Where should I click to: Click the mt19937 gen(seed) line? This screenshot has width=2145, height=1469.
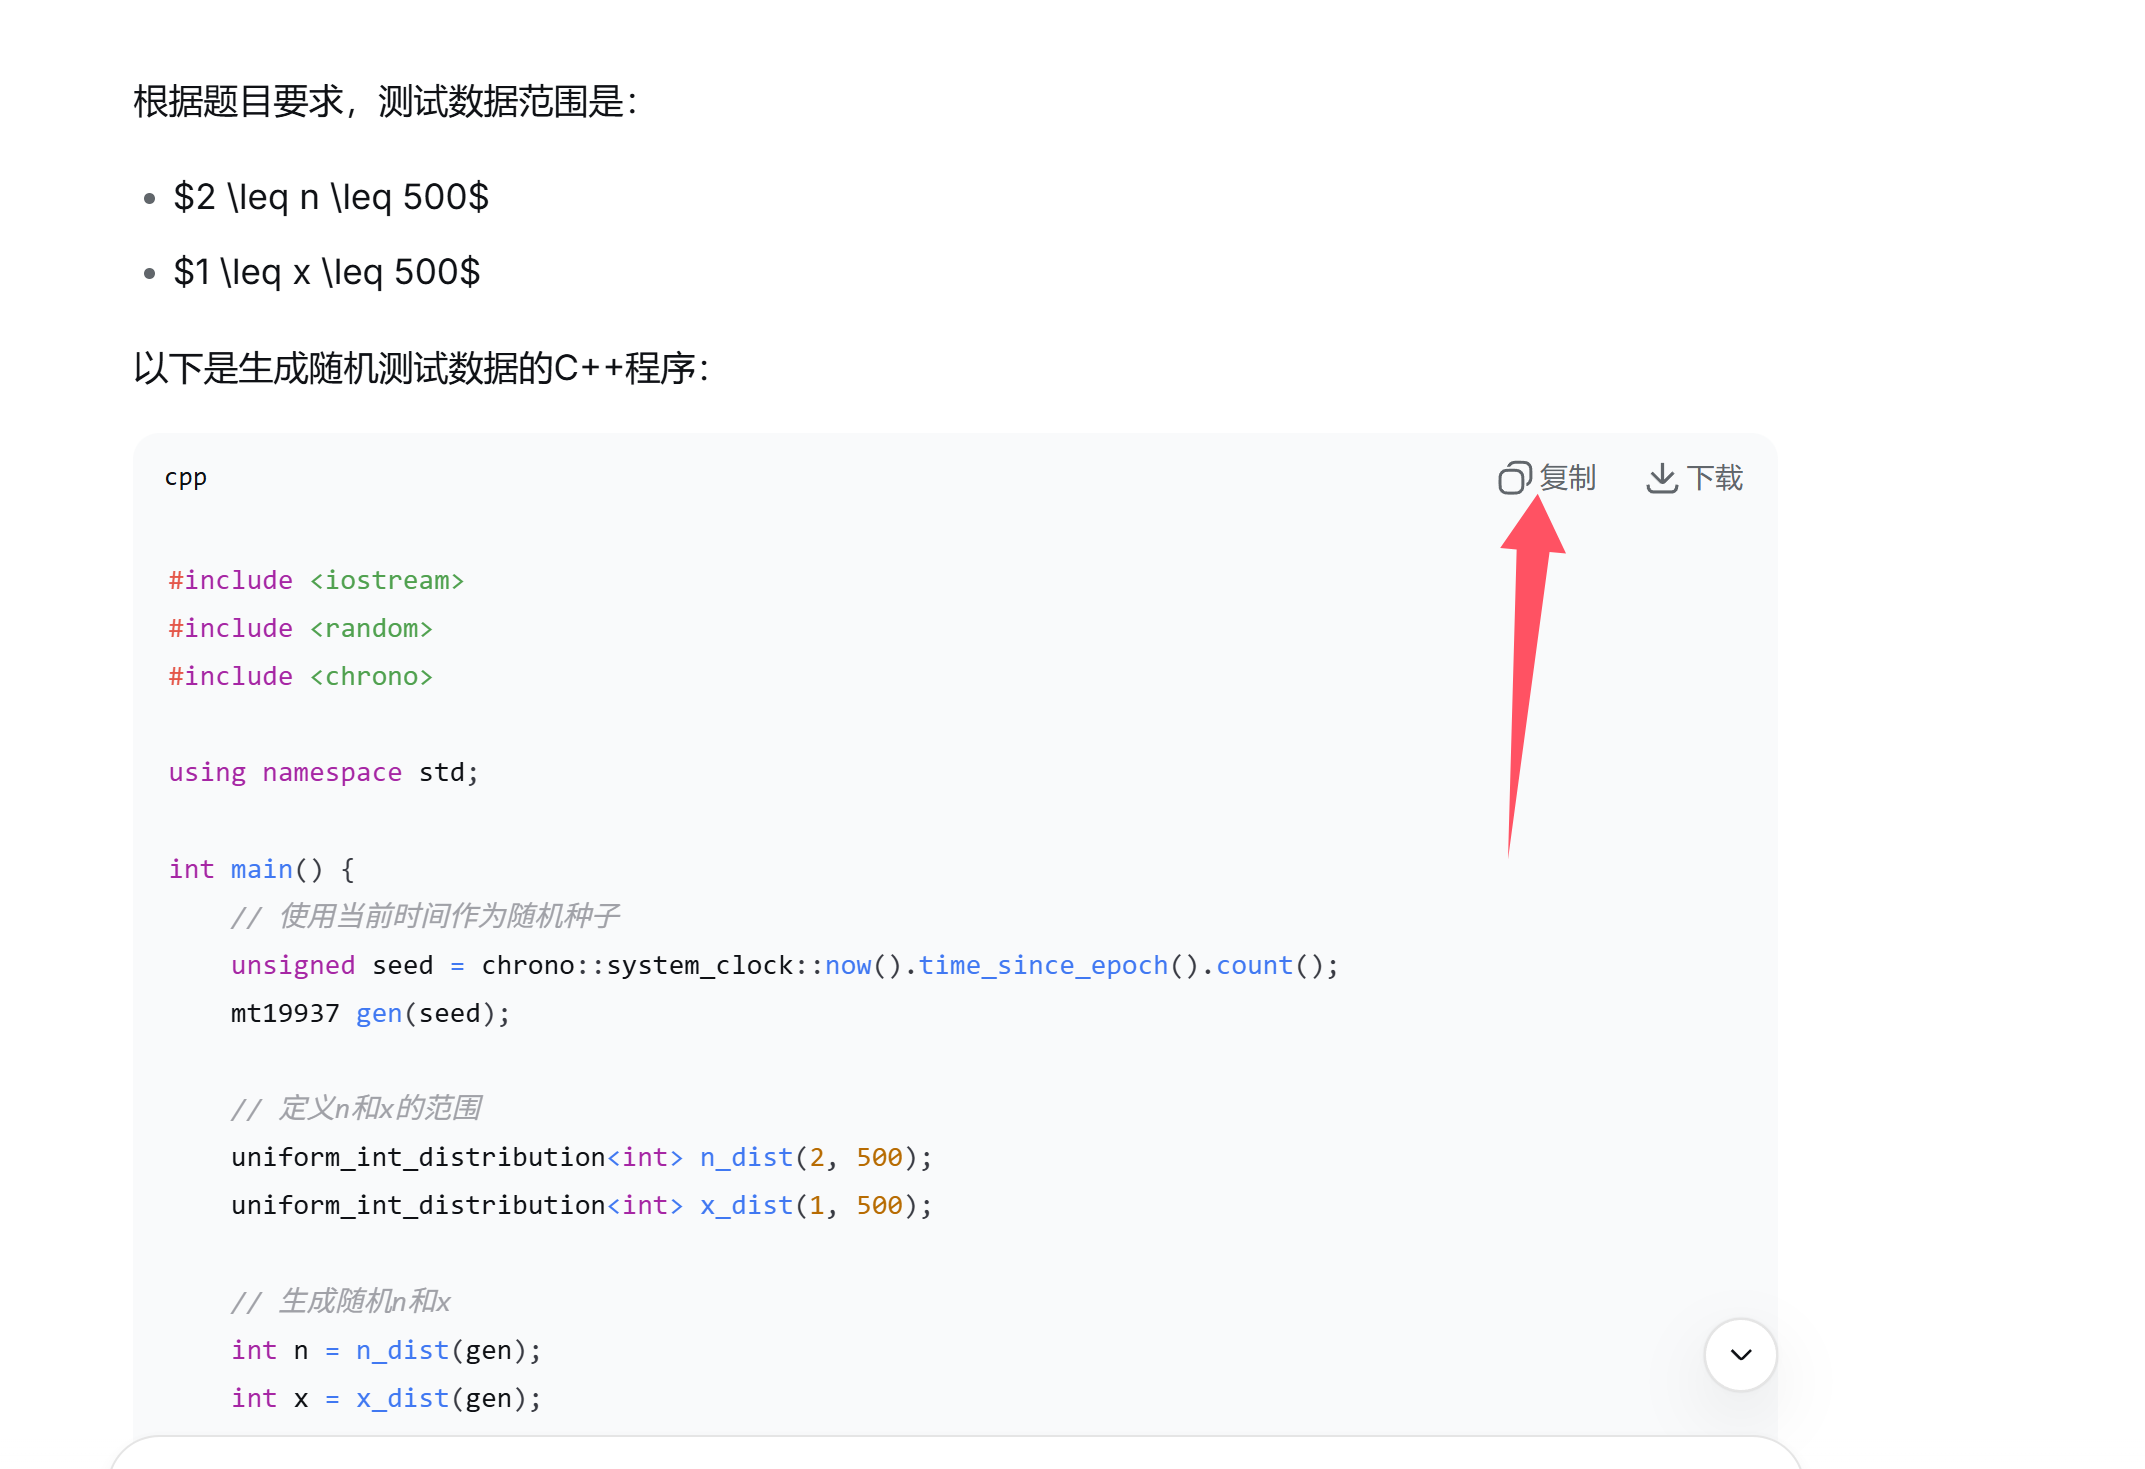click(x=370, y=1014)
